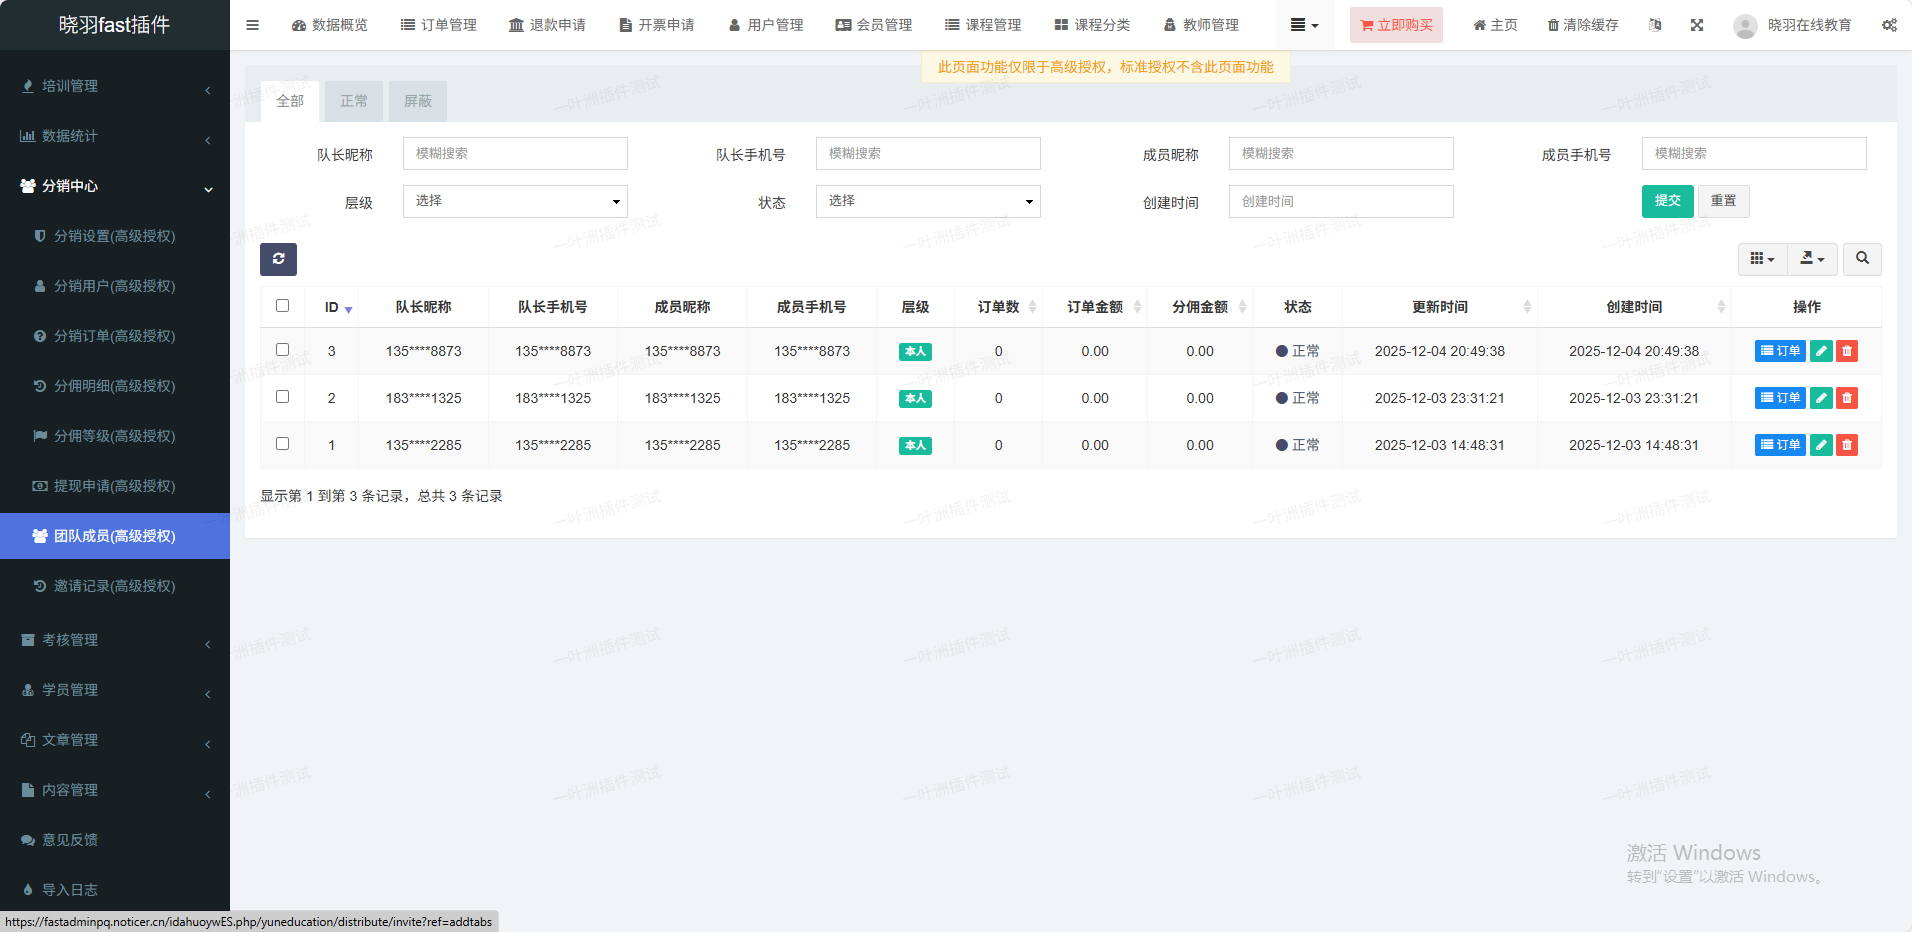Screen dimensions: 1912x932
Task: Open the column visibility grid dropdown
Action: click(x=1762, y=259)
